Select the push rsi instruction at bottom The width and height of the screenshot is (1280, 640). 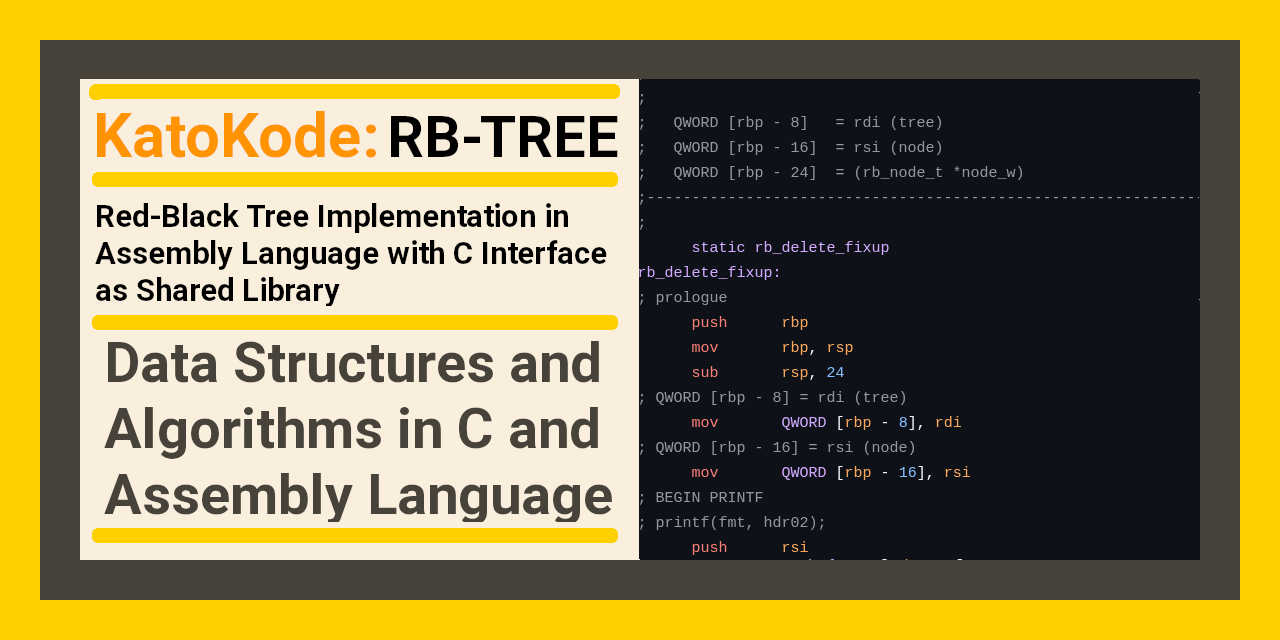743,547
